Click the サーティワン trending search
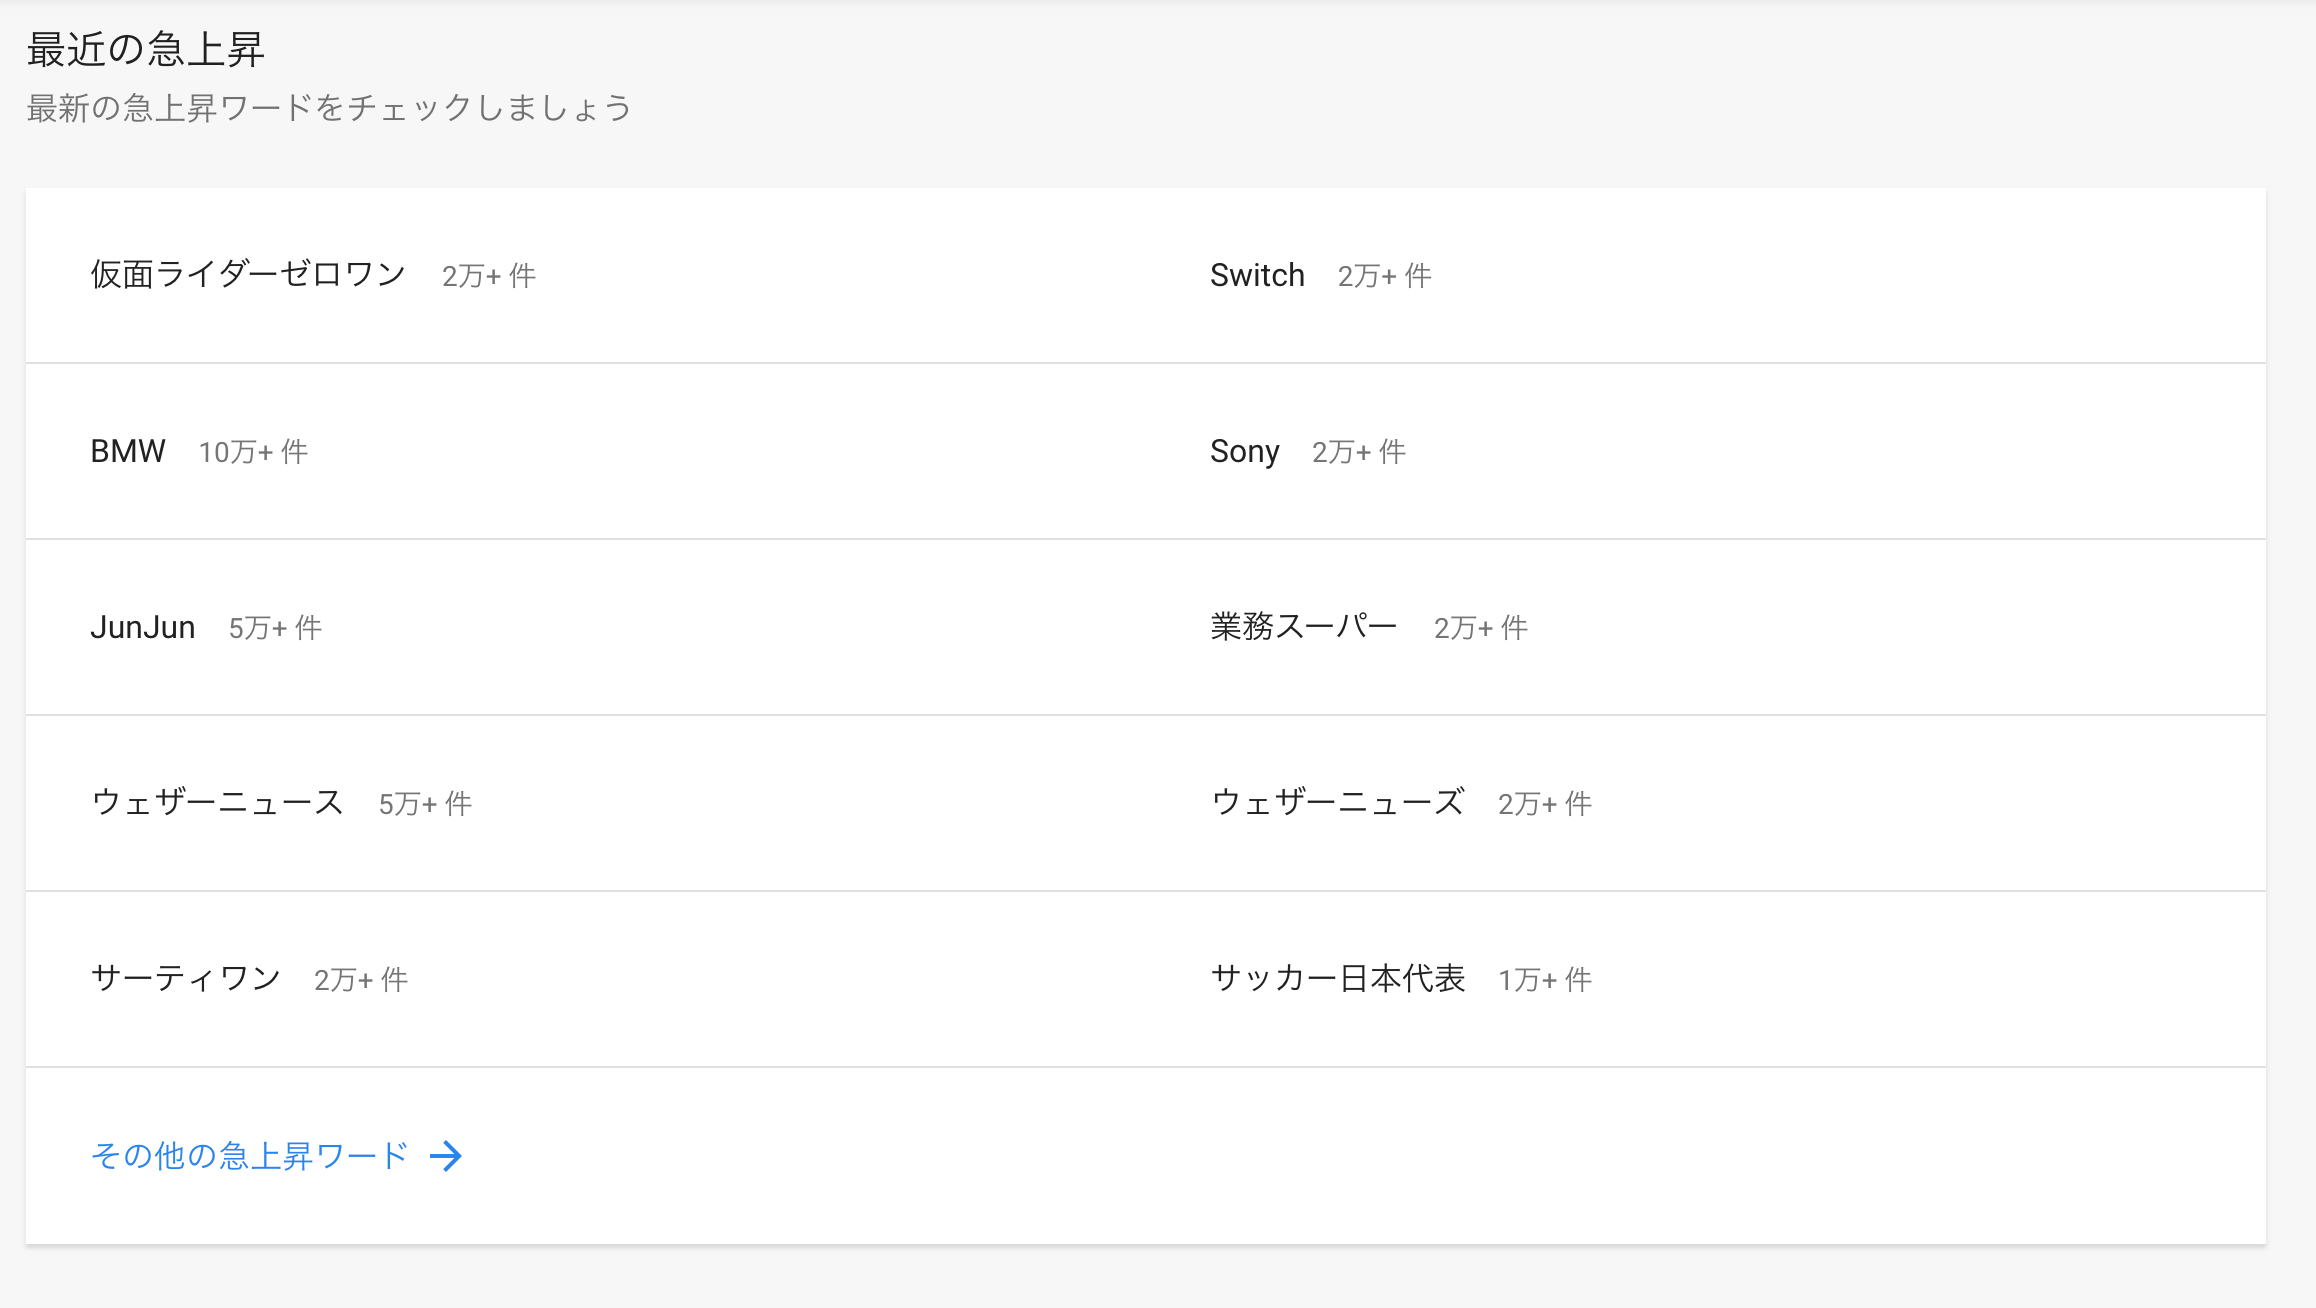The height and width of the screenshot is (1308, 2316). [x=186, y=979]
